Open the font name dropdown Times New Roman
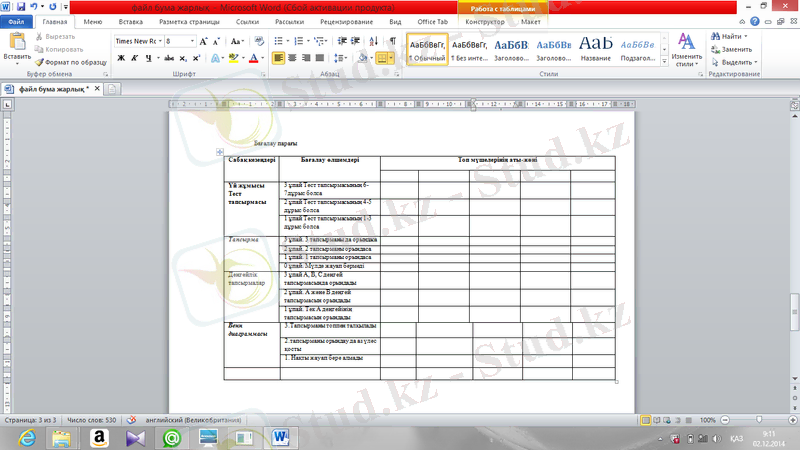The image size is (800, 450). (x=137, y=41)
